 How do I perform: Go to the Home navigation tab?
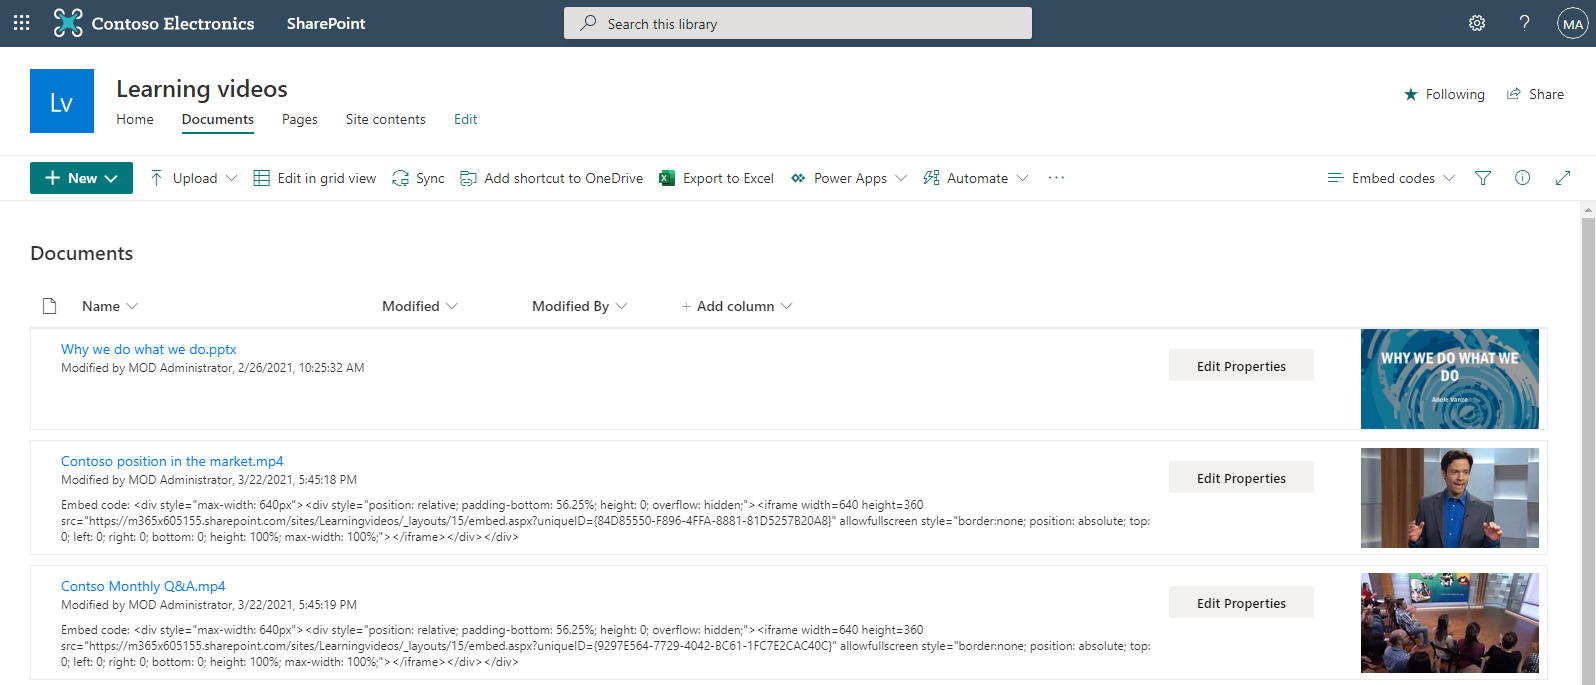point(135,119)
